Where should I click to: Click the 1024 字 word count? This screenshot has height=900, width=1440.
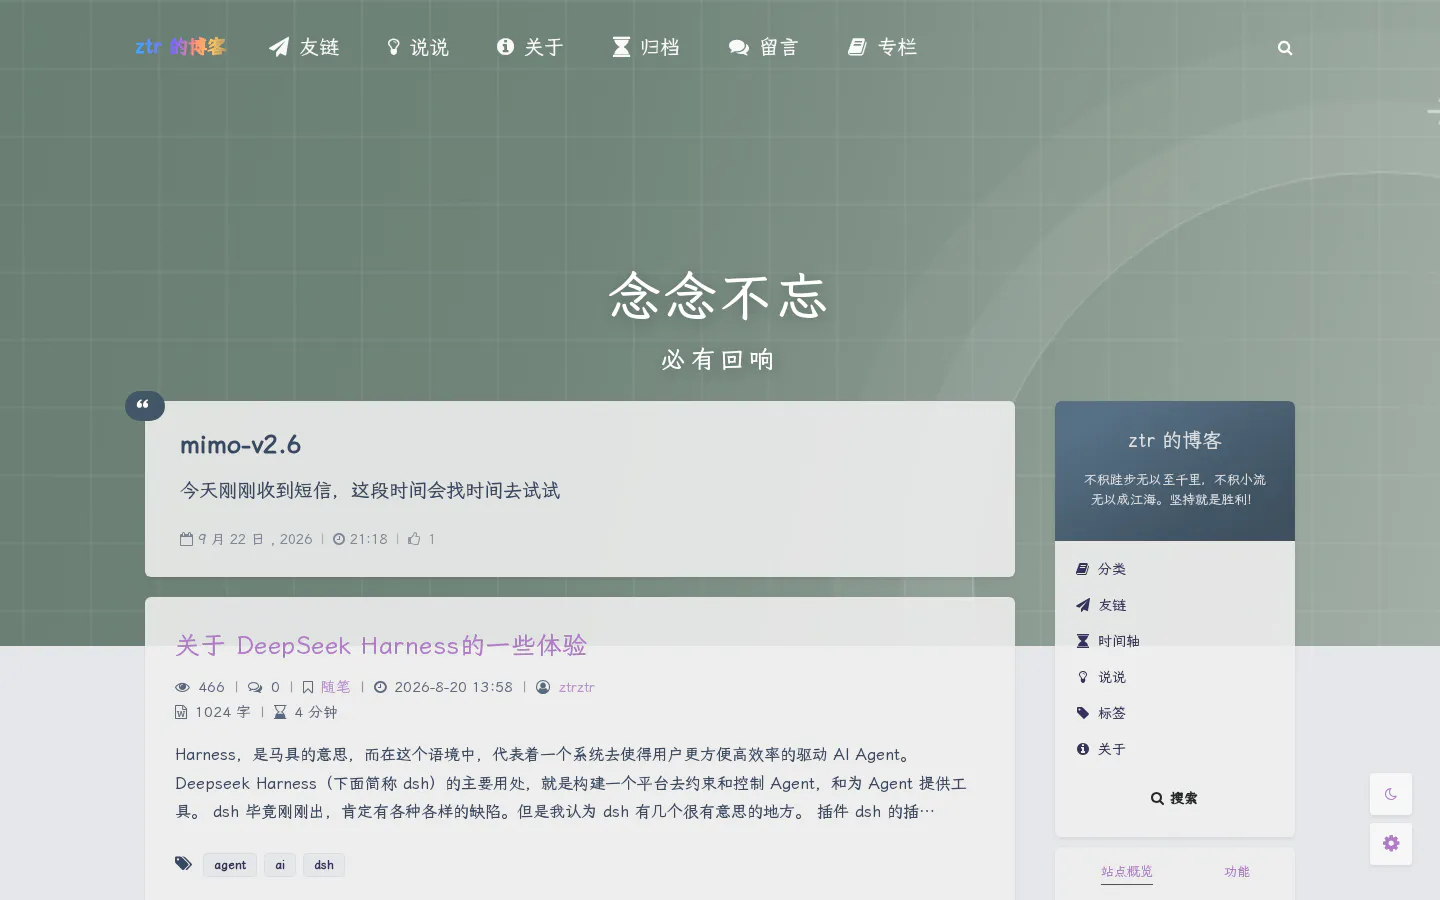223,712
